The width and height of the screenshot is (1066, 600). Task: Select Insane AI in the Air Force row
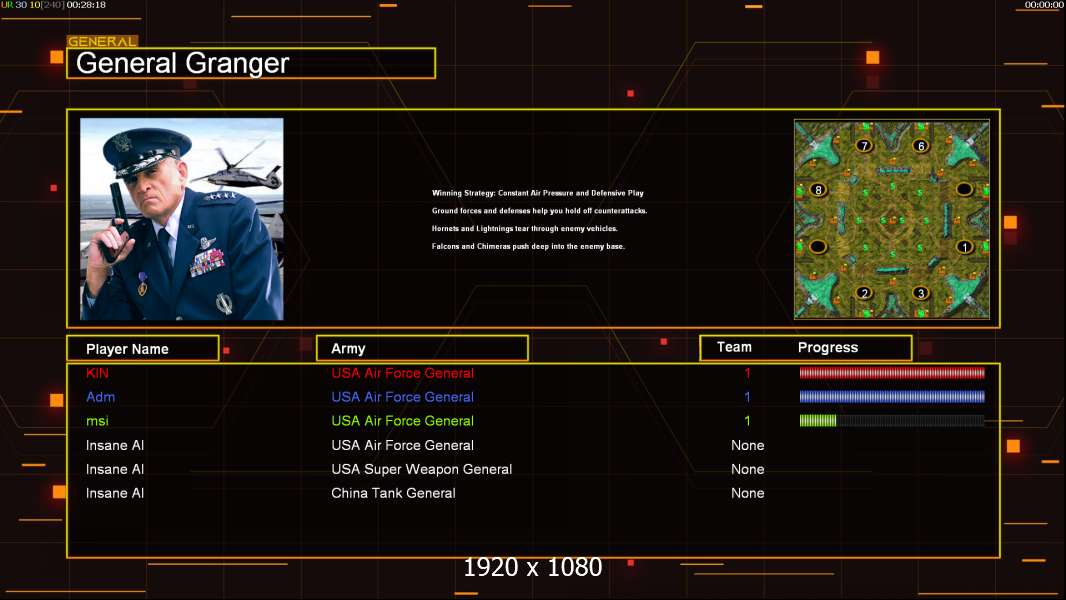[x=115, y=445]
